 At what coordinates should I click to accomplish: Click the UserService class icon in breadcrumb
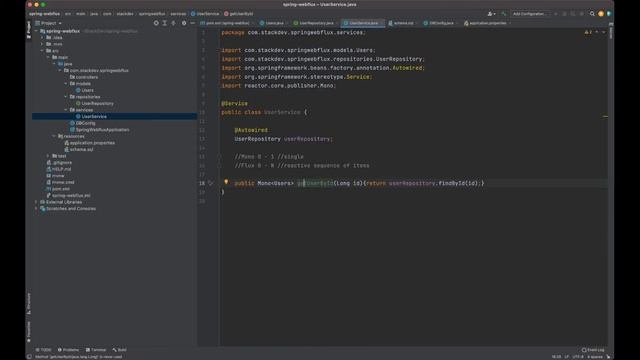point(193,14)
